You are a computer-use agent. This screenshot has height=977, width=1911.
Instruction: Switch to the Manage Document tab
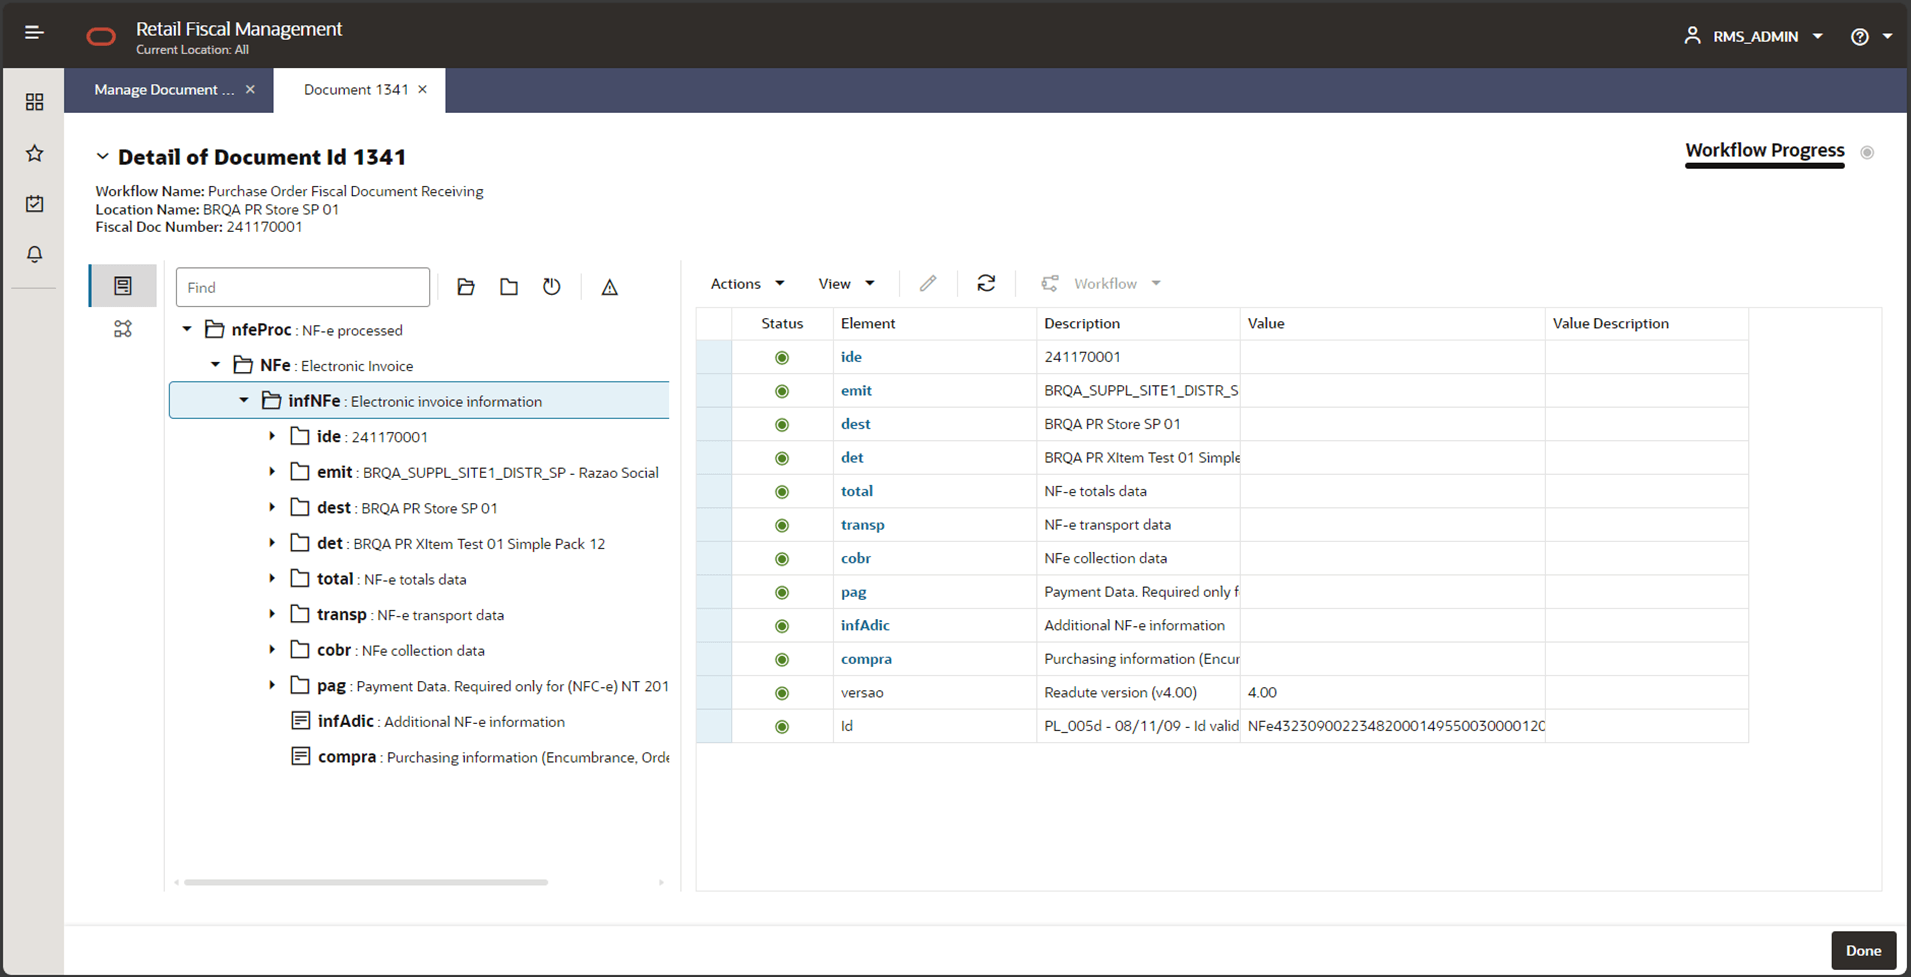pyautogui.click(x=164, y=90)
